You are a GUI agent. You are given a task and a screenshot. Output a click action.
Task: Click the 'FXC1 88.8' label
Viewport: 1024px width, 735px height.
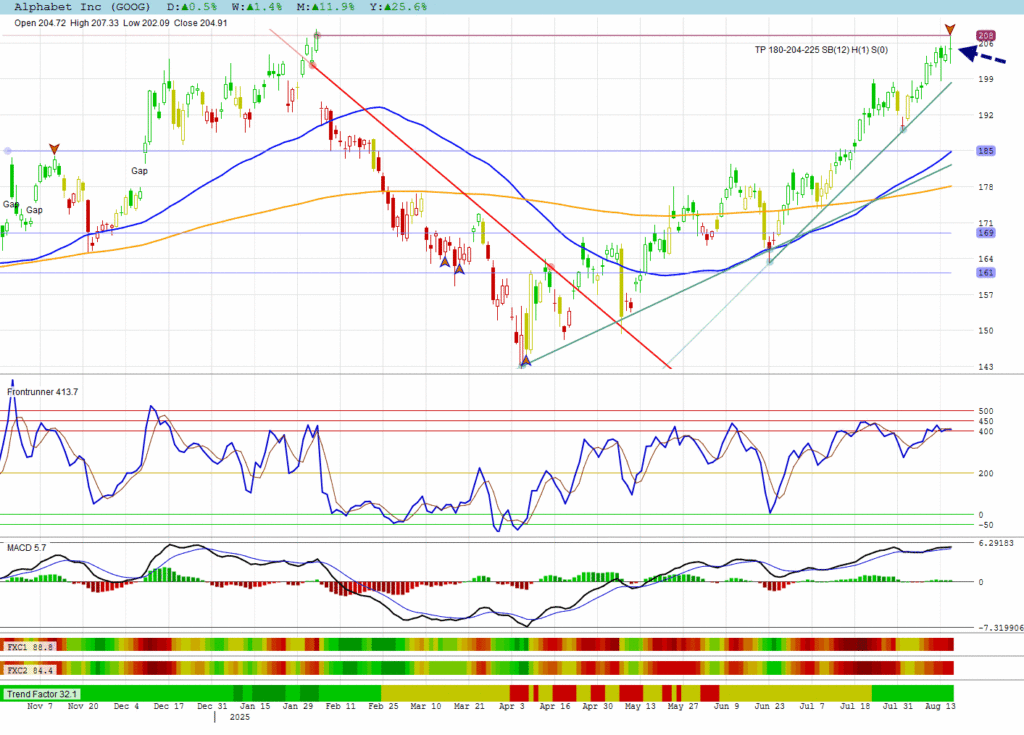pos(29,646)
